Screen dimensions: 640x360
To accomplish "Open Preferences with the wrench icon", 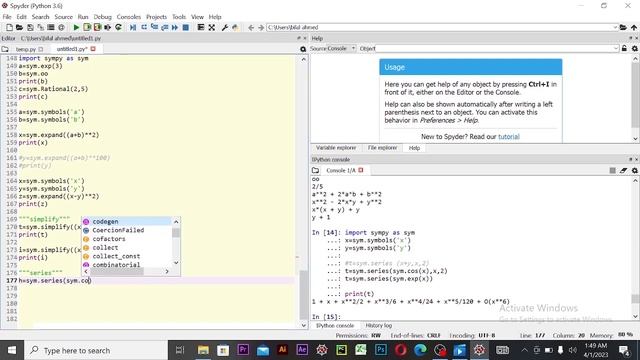I will [224, 27].
